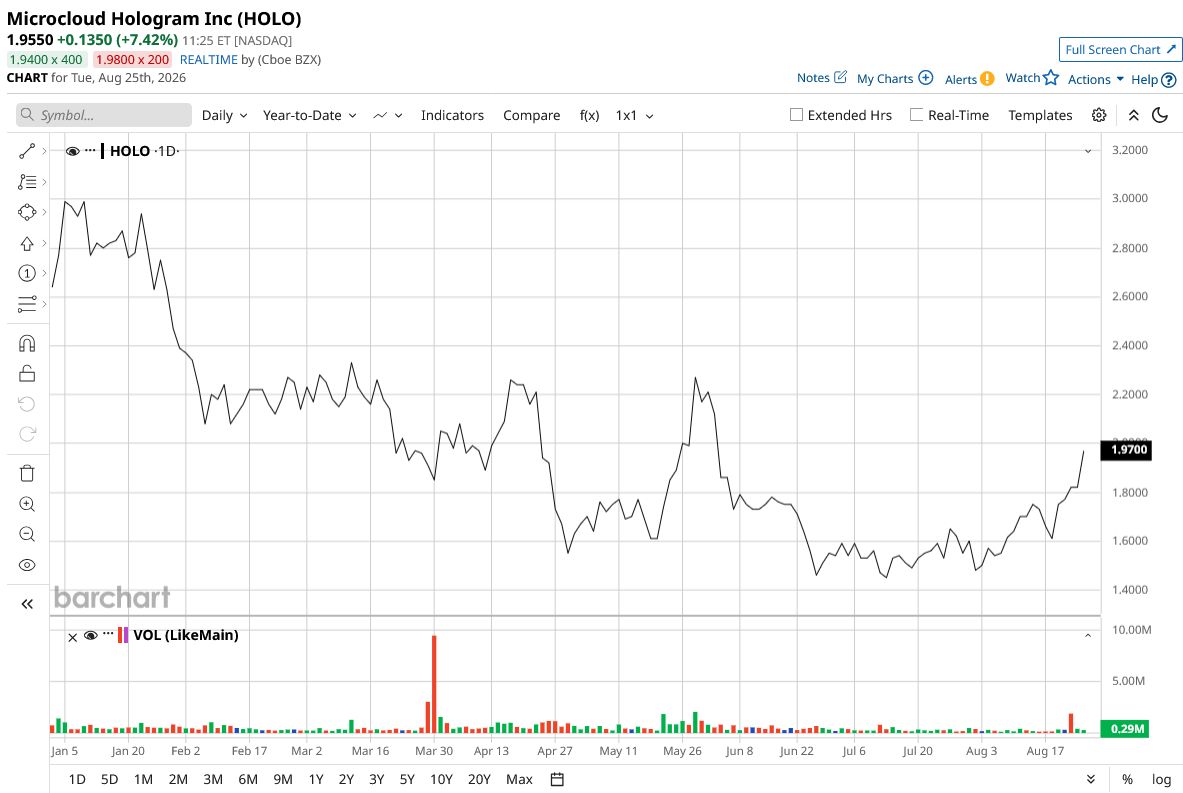Viewport: 1183px width, 793px height.
Task: Open HOLO series more options dots
Action: (91, 149)
